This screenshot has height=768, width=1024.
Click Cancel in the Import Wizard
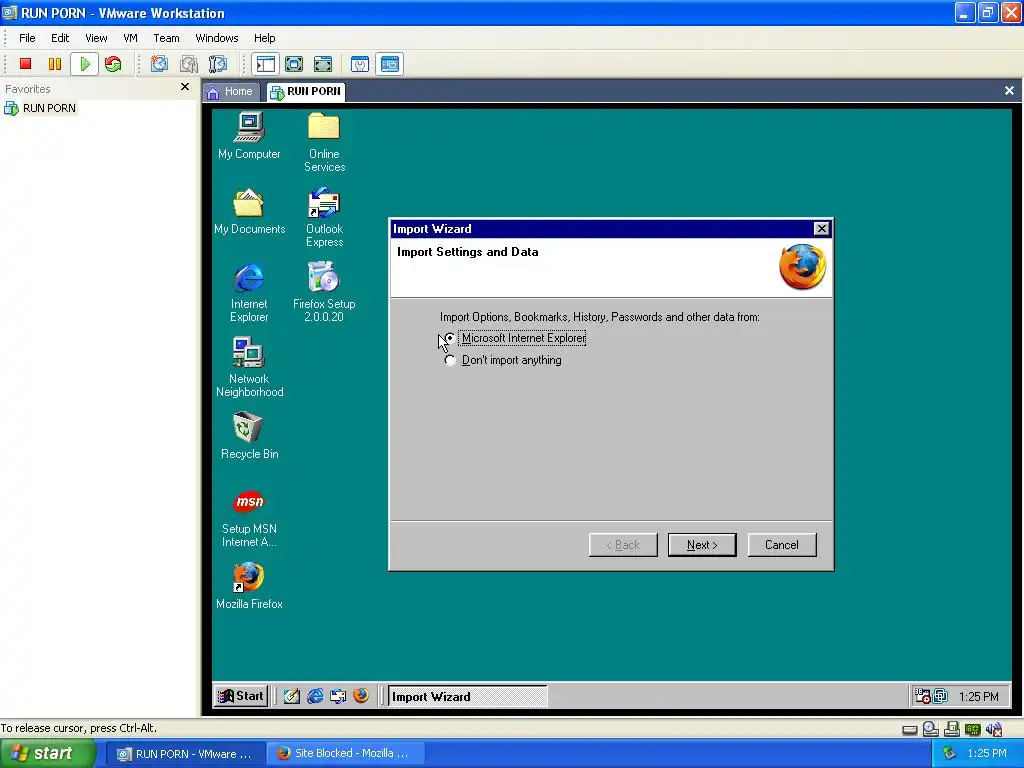(782, 545)
